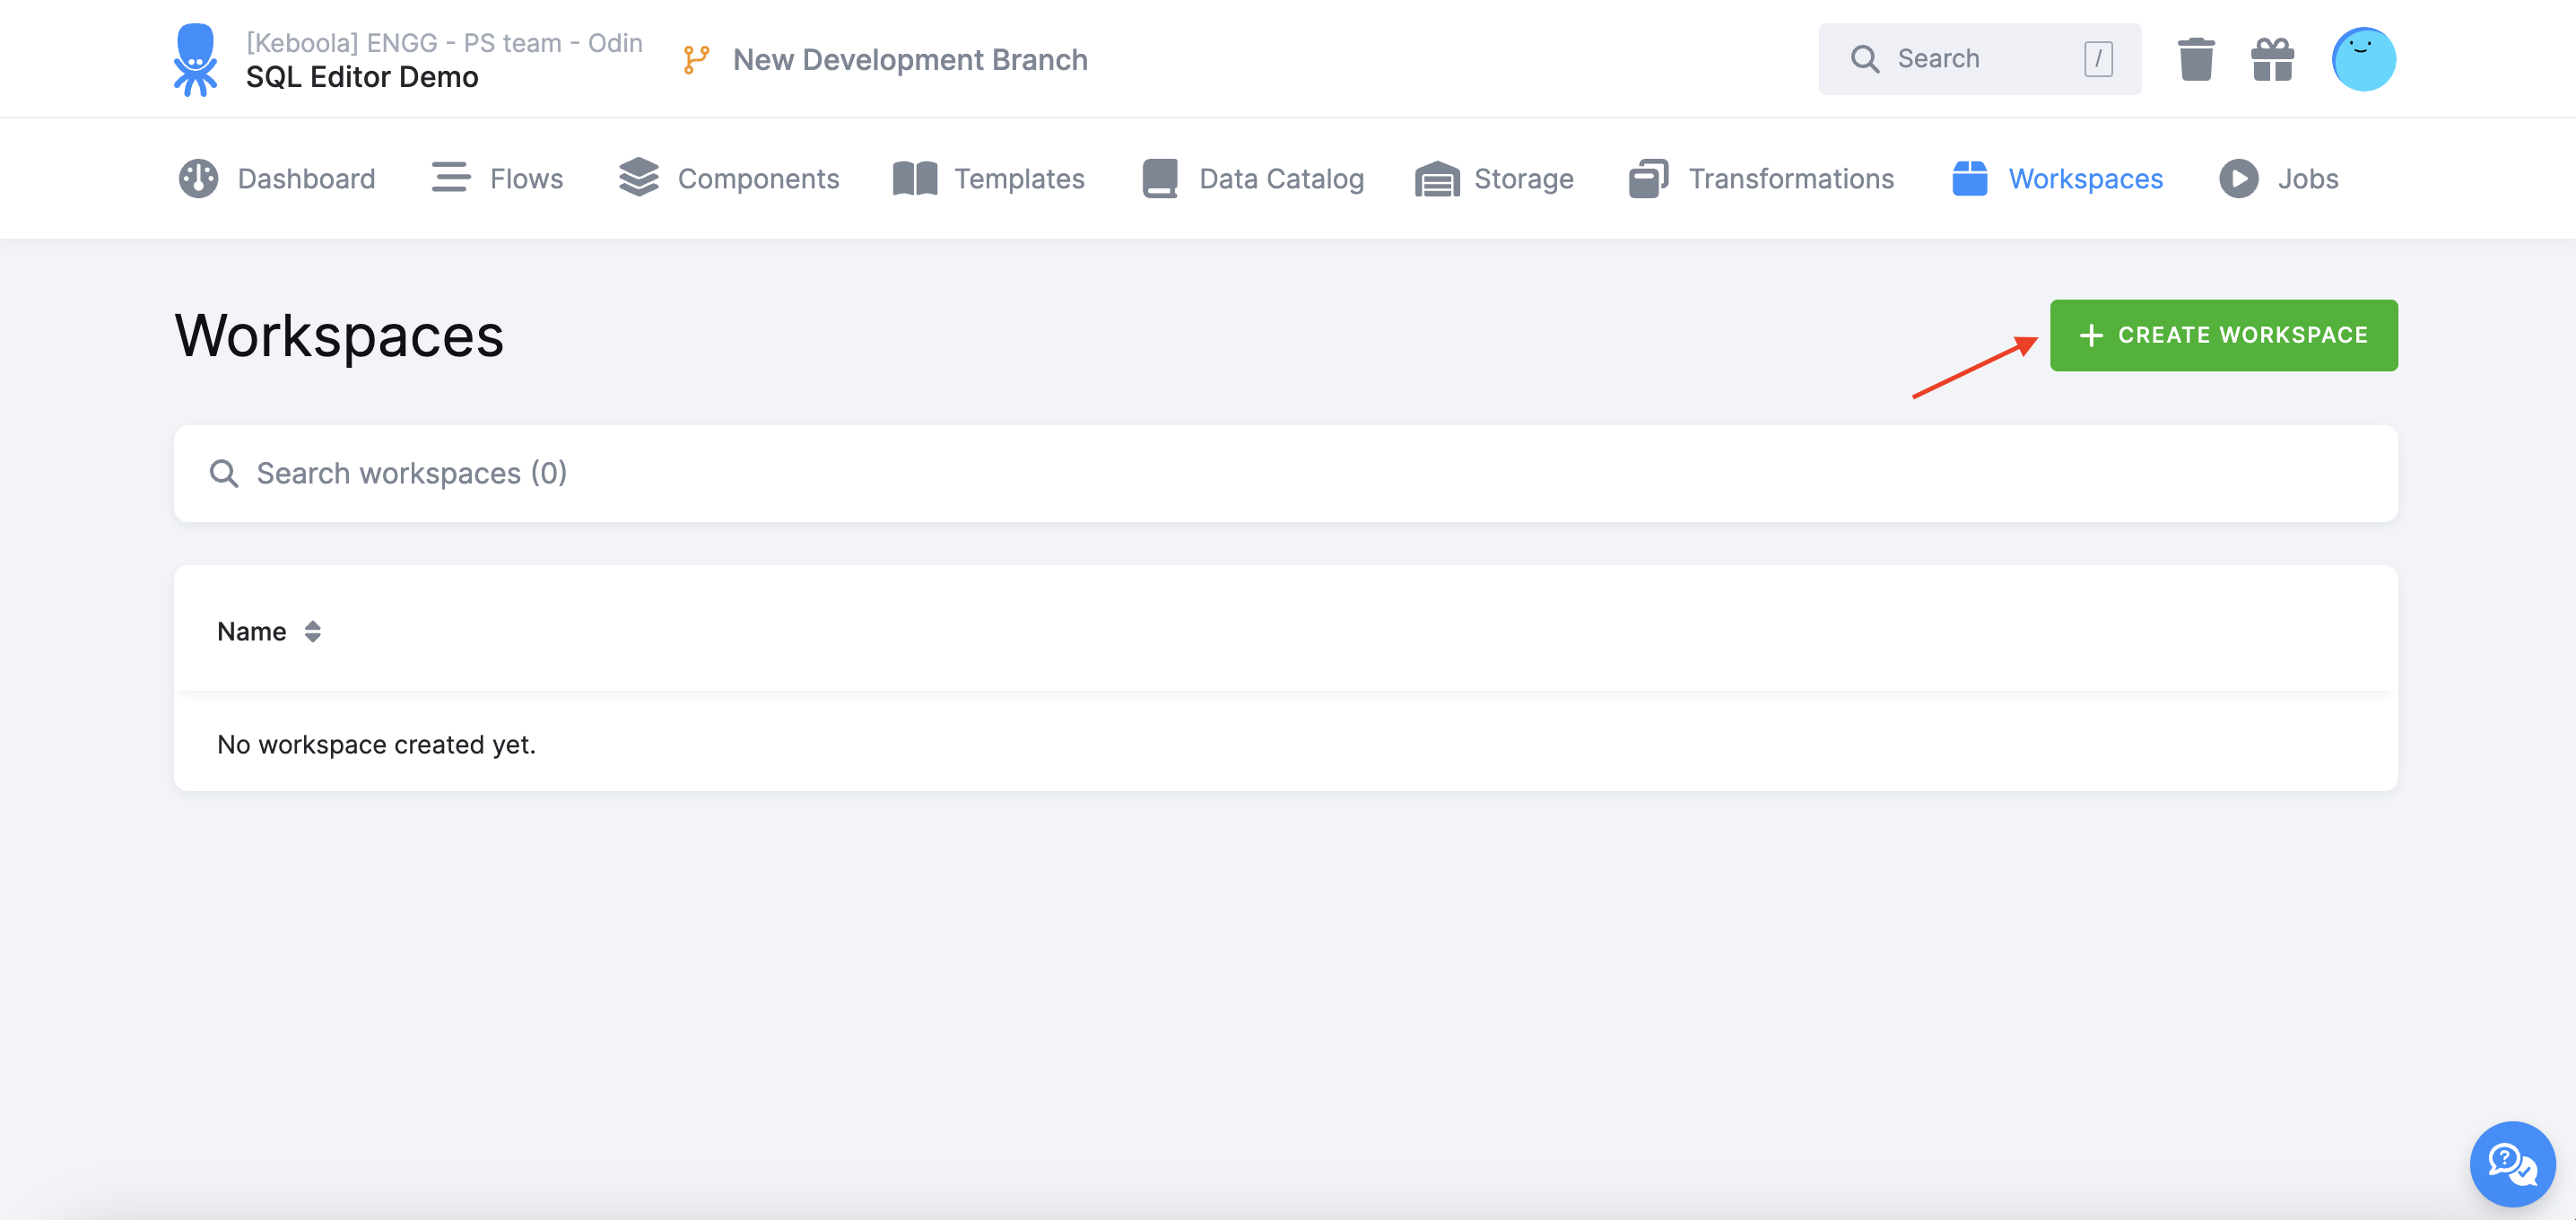Open the gift box what's new icon
The width and height of the screenshot is (2576, 1220).
[x=2271, y=59]
